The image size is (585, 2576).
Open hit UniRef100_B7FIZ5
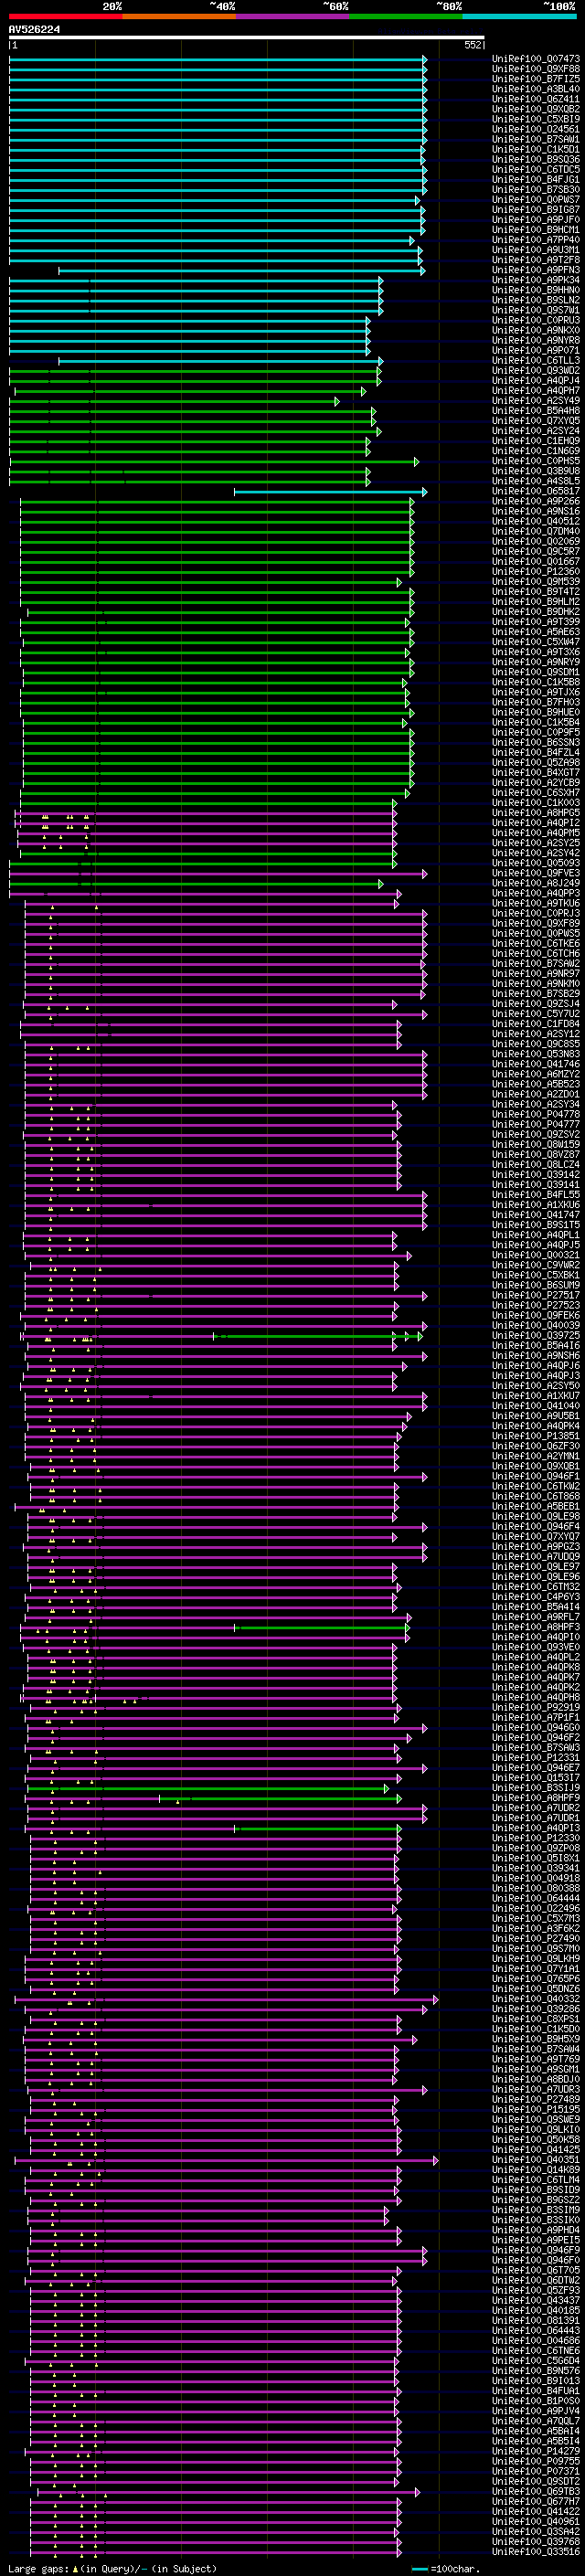(536, 79)
